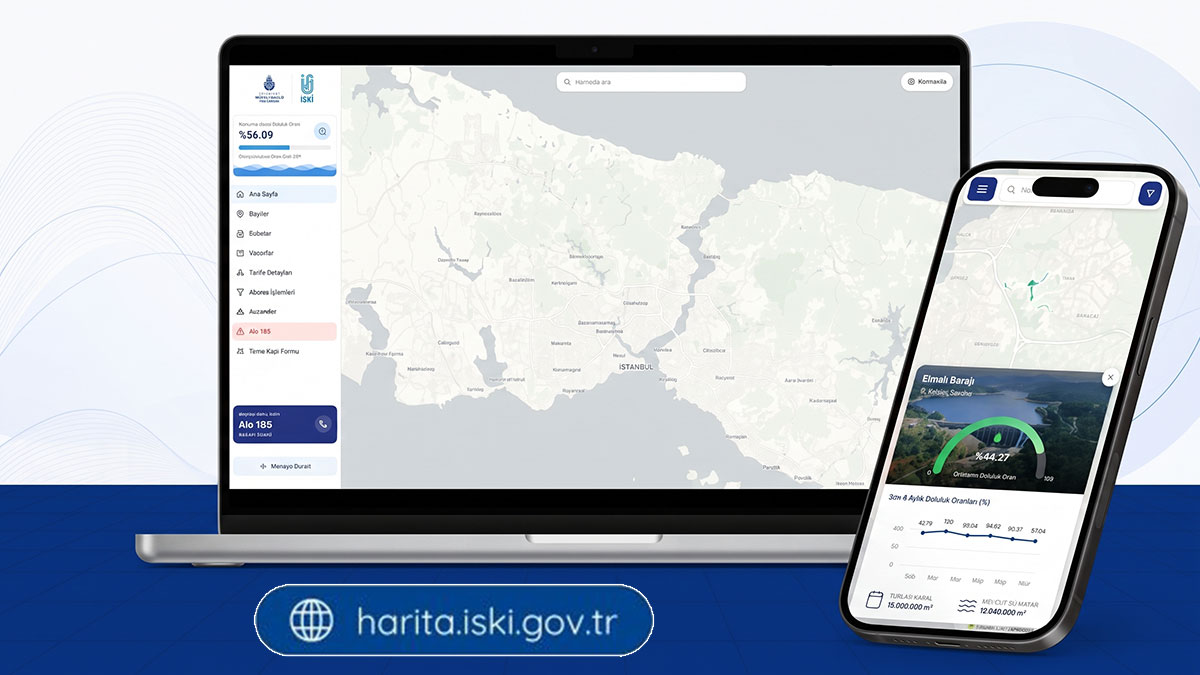Screen dimensions: 1200x675
Task: Click the icon beside Teme Kapi Formu
Action: 240,351
